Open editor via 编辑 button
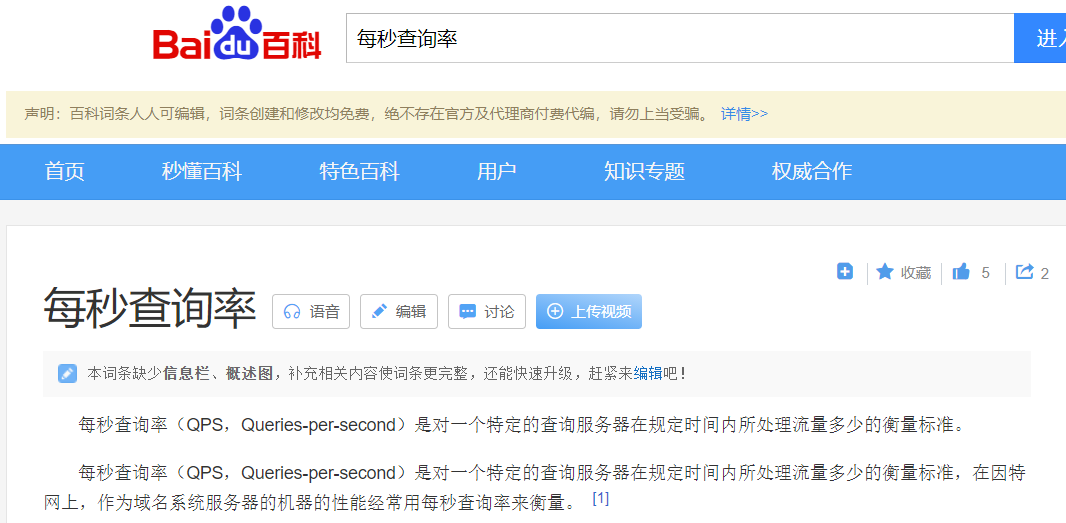This screenshot has width=1066, height=523. [x=398, y=311]
